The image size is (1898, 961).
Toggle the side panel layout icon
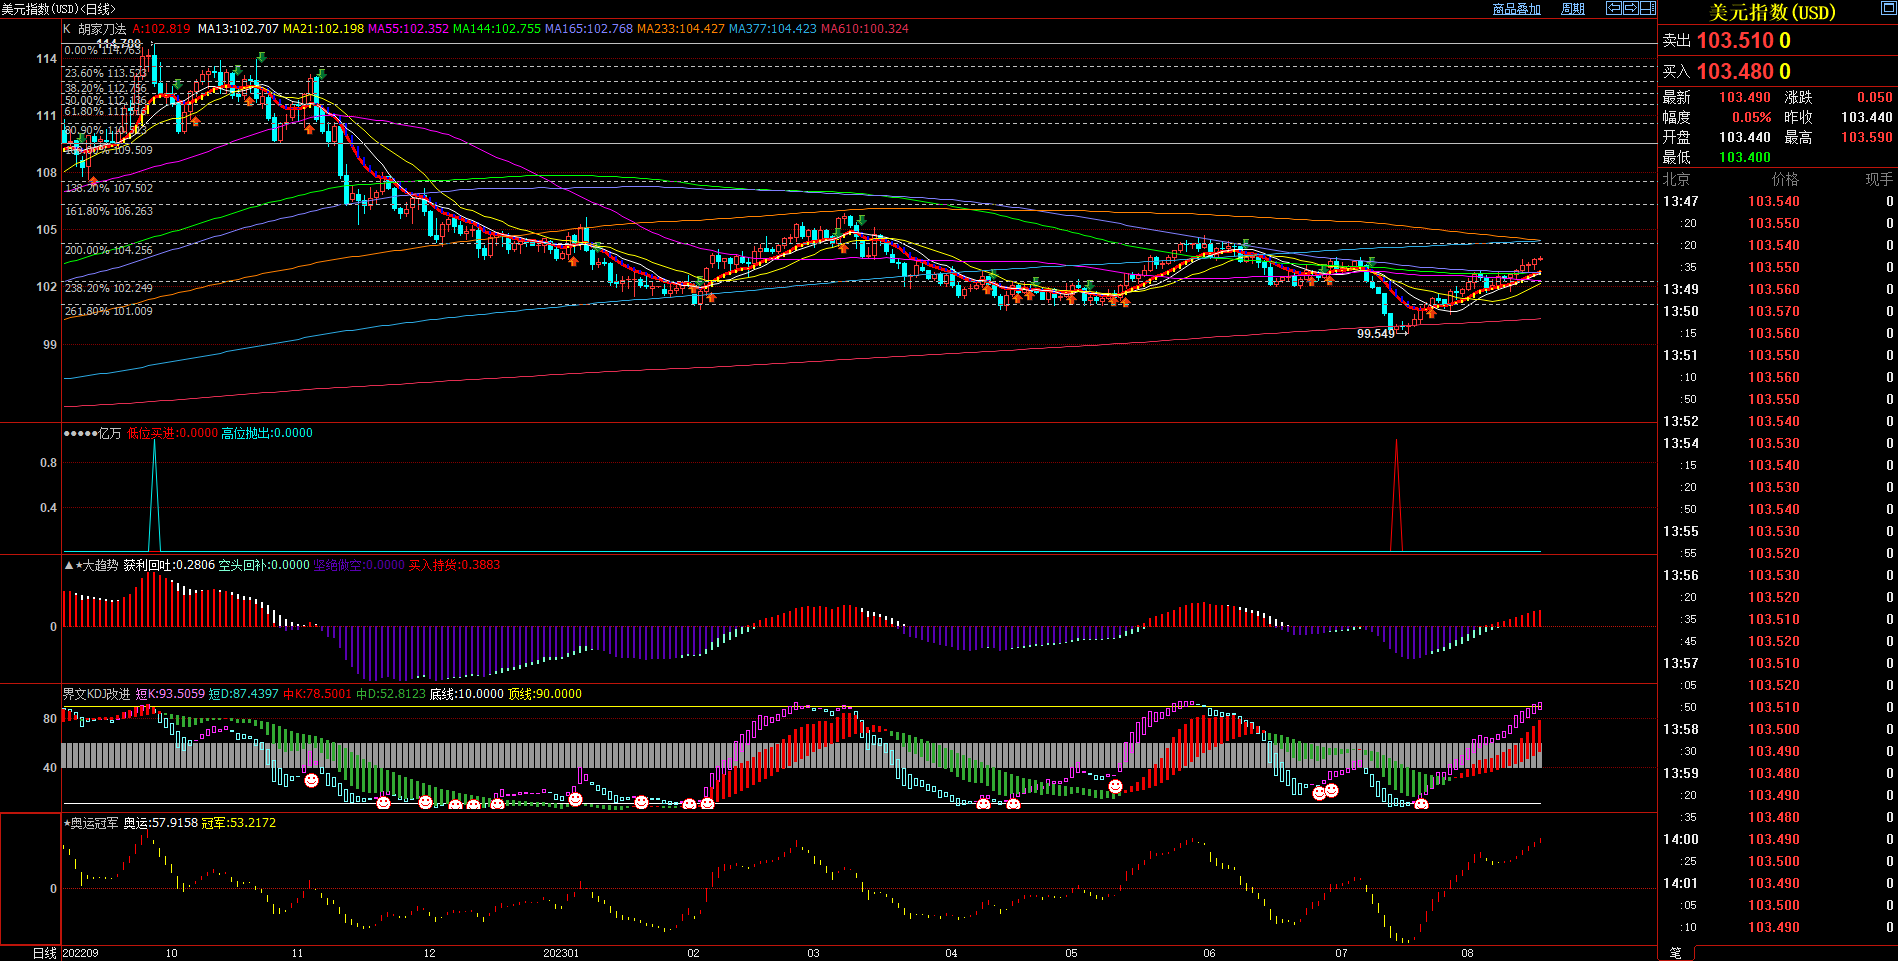[x=1647, y=8]
